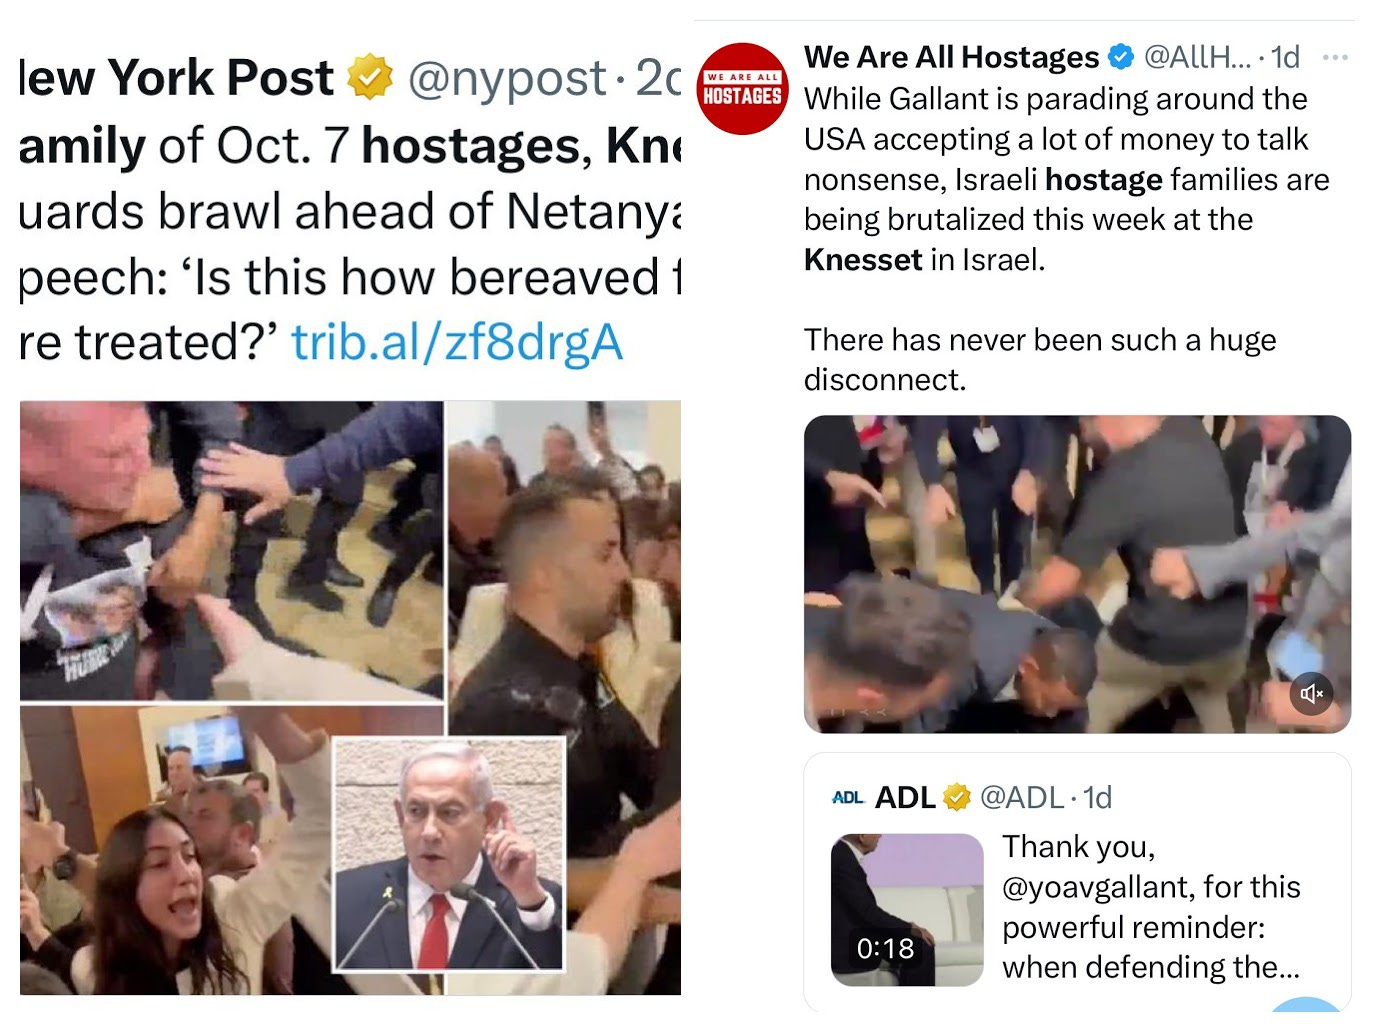This screenshot has height=1032, width=1375.
Task: Click We Are All Hostages account name
Action: (x=951, y=57)
